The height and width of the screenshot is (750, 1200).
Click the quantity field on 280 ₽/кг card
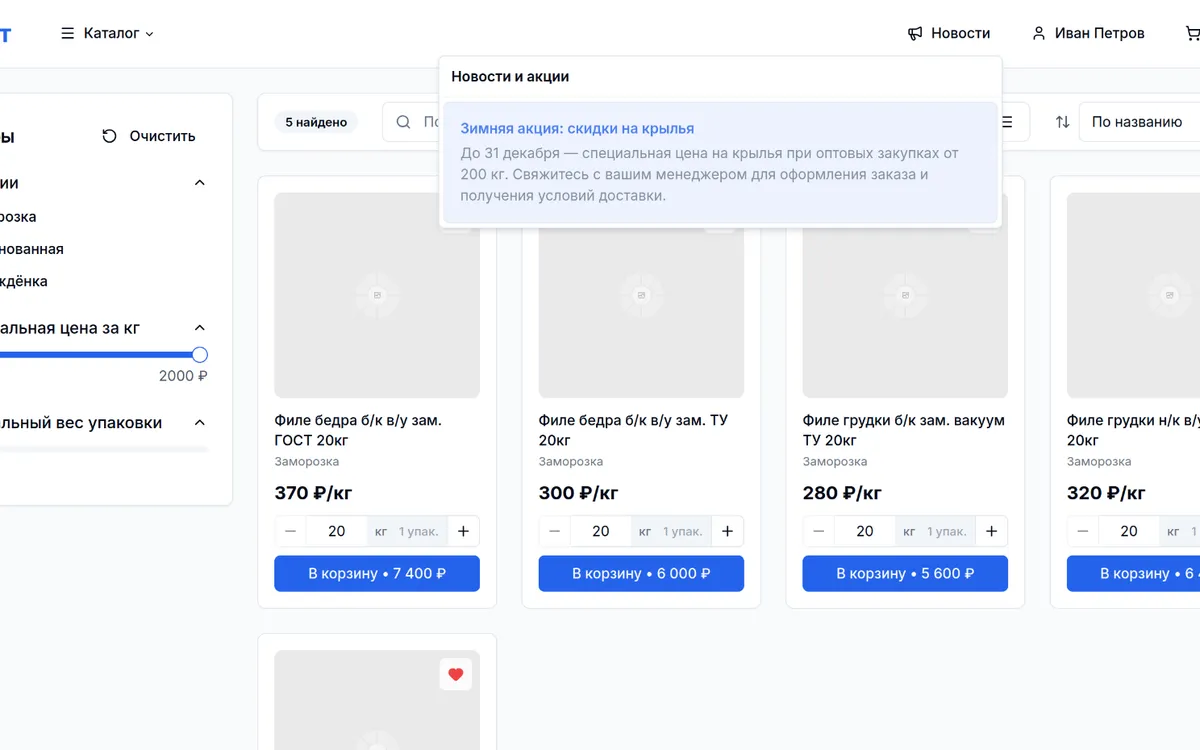(865, 531)
